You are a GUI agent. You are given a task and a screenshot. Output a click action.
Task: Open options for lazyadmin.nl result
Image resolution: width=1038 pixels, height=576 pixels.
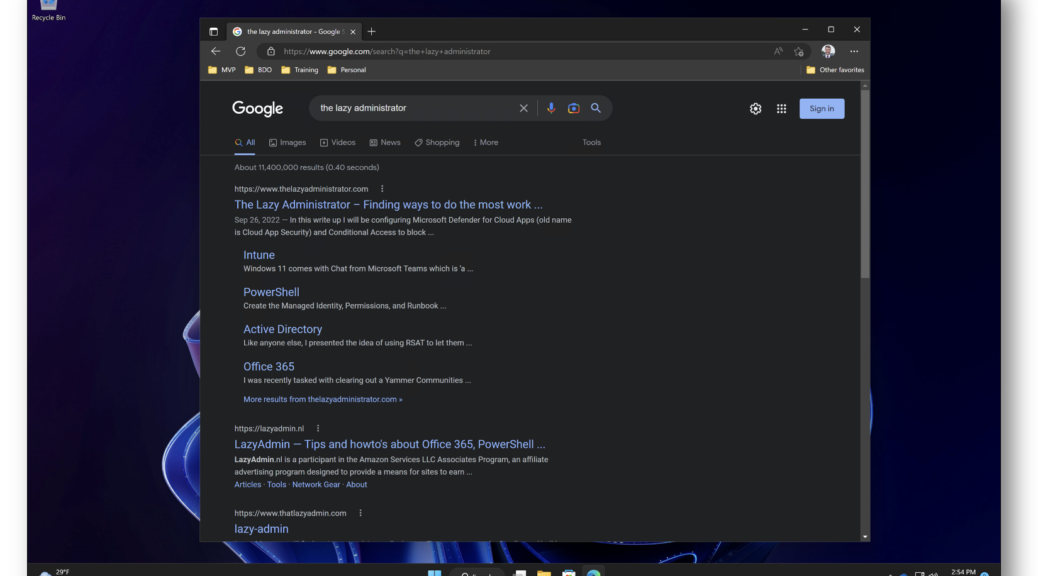pos(318,428)
